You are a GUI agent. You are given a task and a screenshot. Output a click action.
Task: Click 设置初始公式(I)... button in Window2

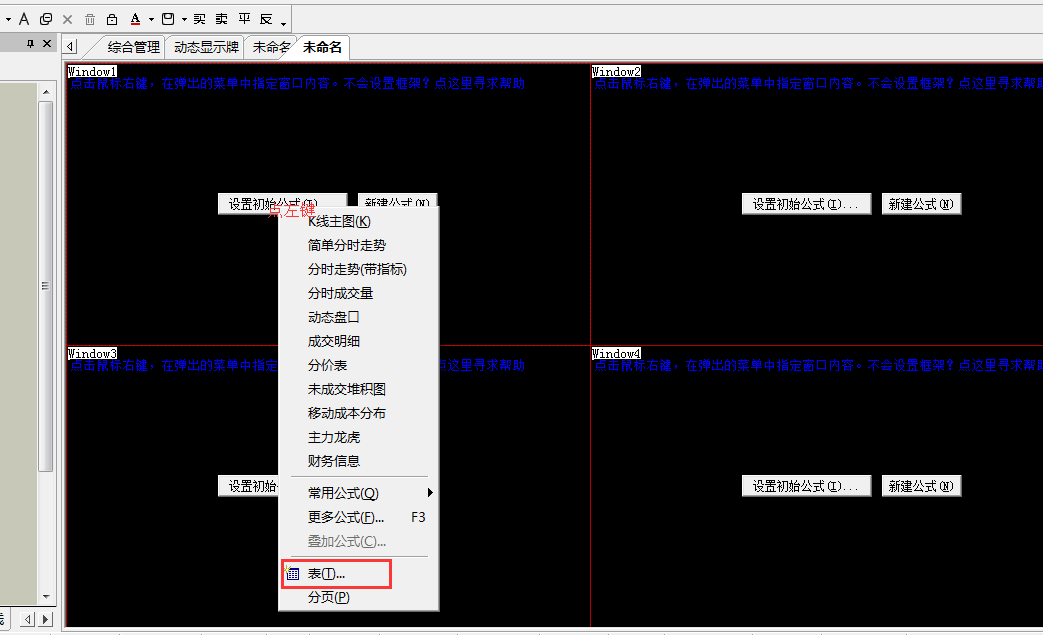pos(806,204)
